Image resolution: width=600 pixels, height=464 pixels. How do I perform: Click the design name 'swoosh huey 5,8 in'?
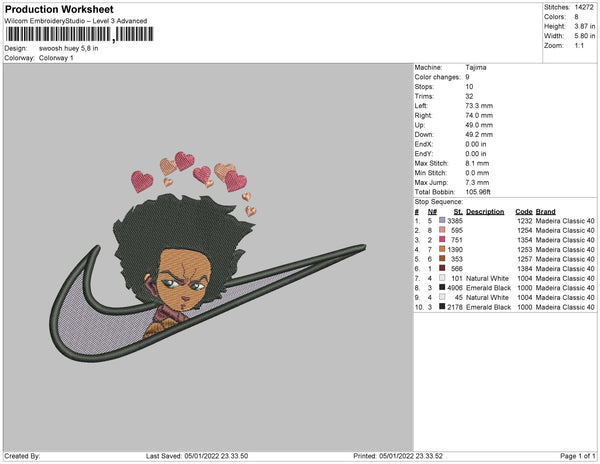point(68,49)
